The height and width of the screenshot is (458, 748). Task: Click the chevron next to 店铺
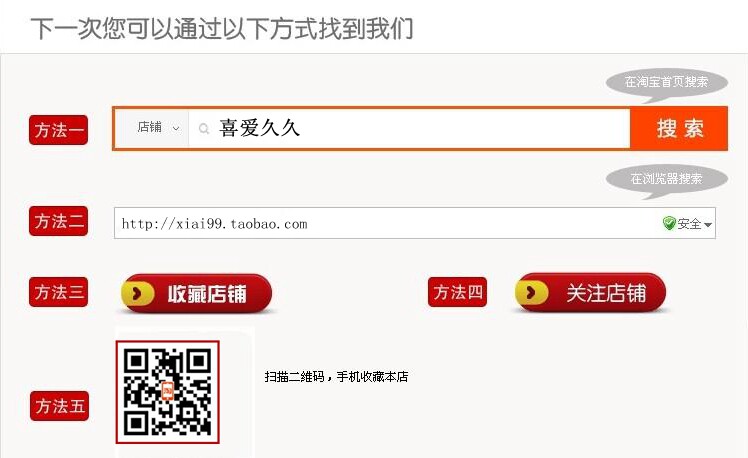tap(176, 128)
